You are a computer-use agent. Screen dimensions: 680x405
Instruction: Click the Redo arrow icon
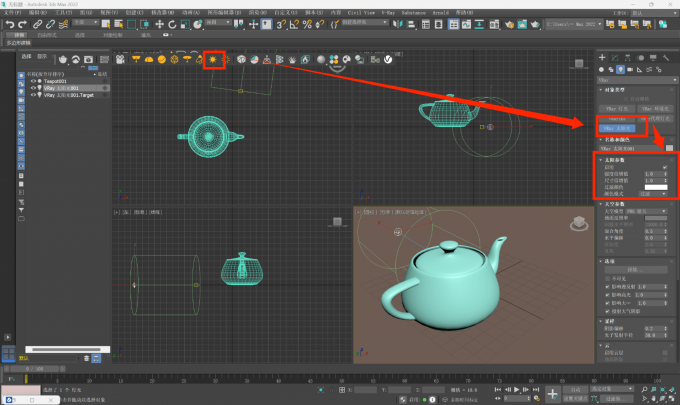(x=23, y=24)
